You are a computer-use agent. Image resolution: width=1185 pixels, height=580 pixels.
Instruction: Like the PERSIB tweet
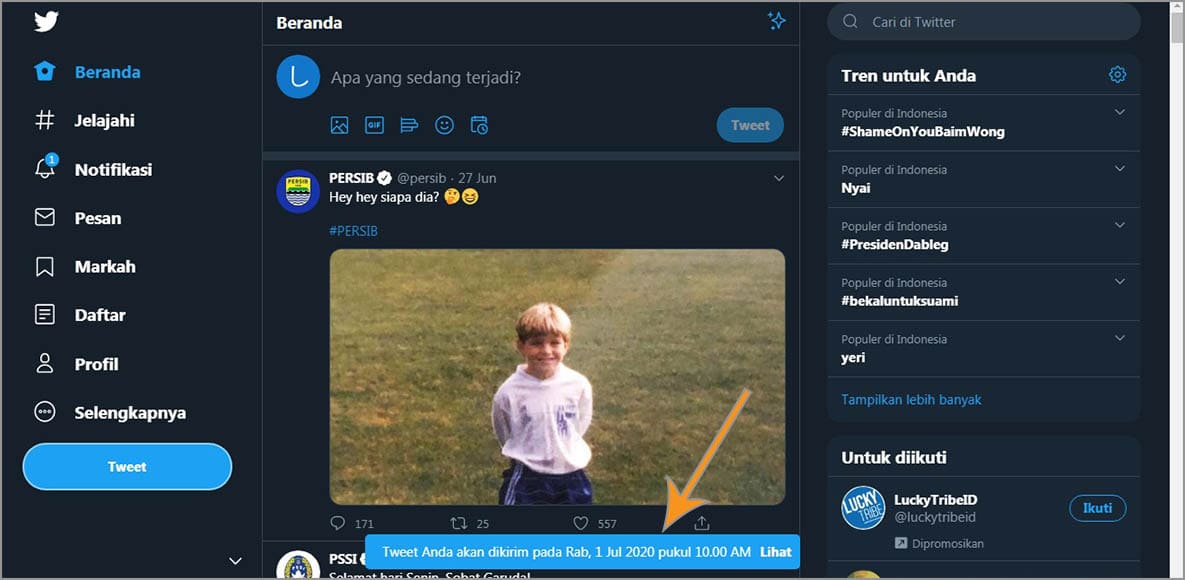(x=581, y=523)
